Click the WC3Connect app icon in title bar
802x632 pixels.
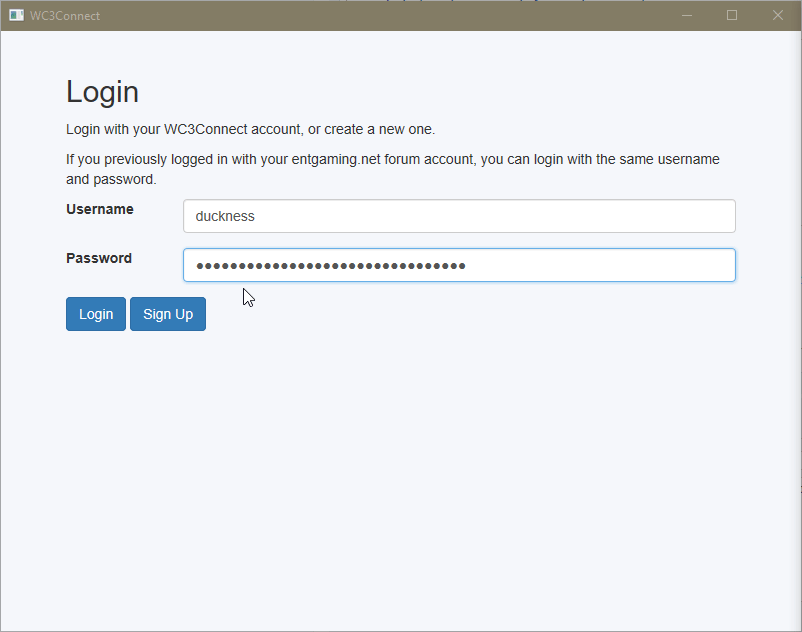click(16, 15)
